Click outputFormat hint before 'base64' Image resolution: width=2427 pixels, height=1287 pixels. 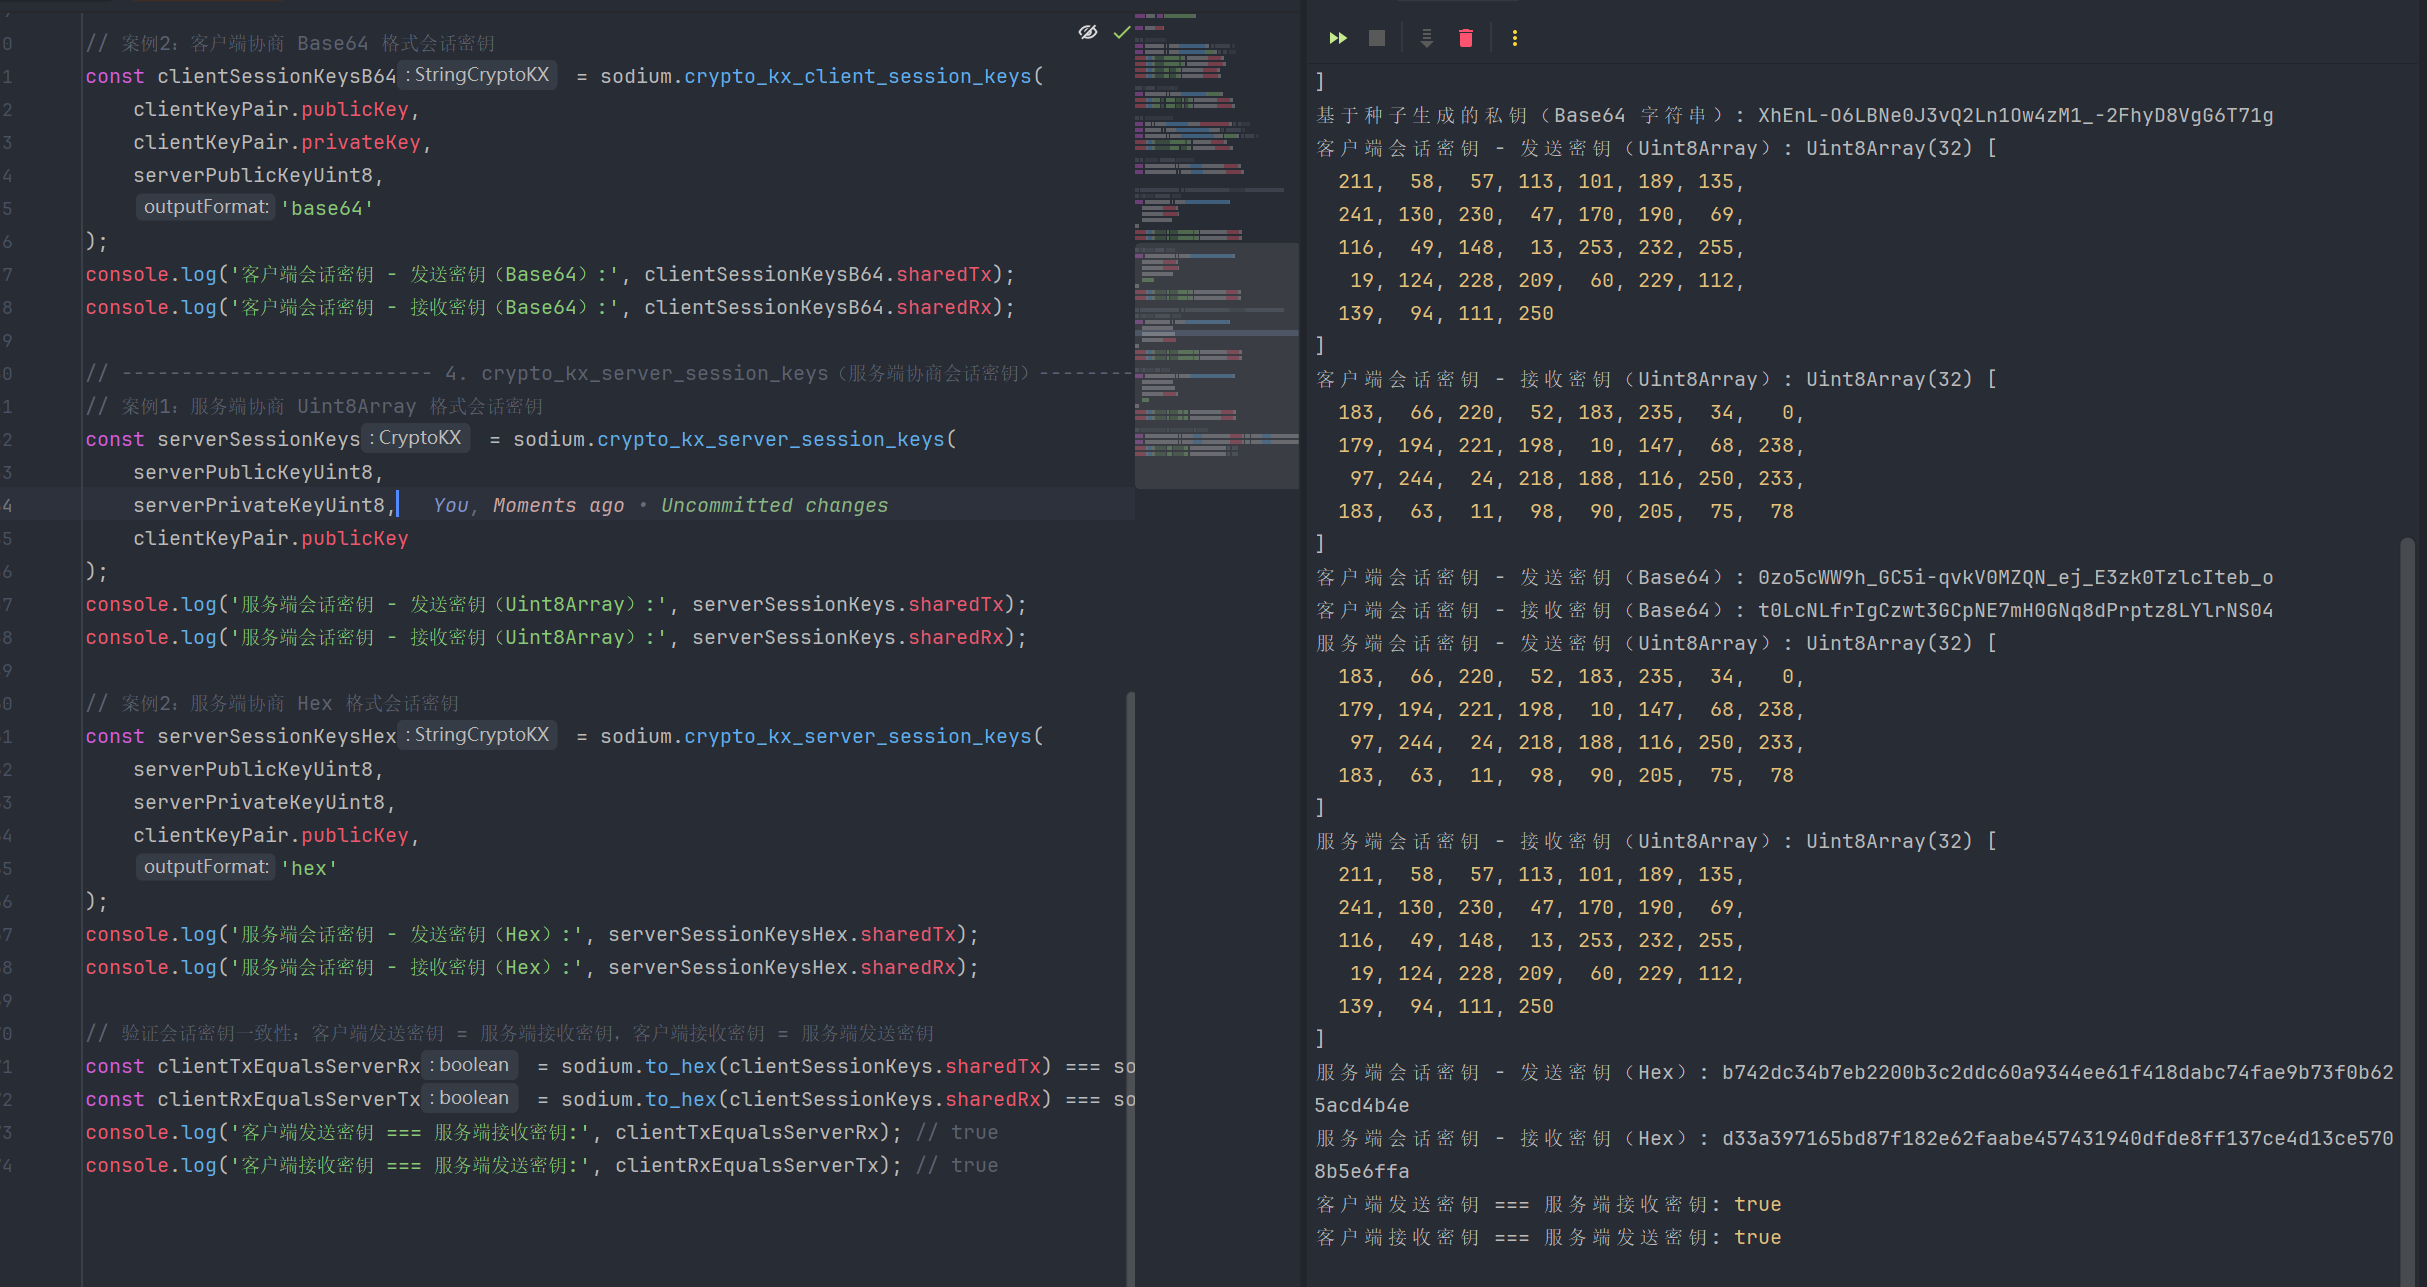click(205, 207)
